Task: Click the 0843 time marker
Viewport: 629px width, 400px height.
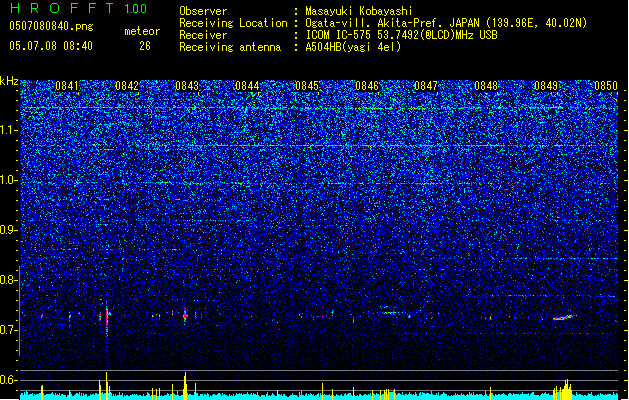Action: pyautogui.click(x=187, y=86)
